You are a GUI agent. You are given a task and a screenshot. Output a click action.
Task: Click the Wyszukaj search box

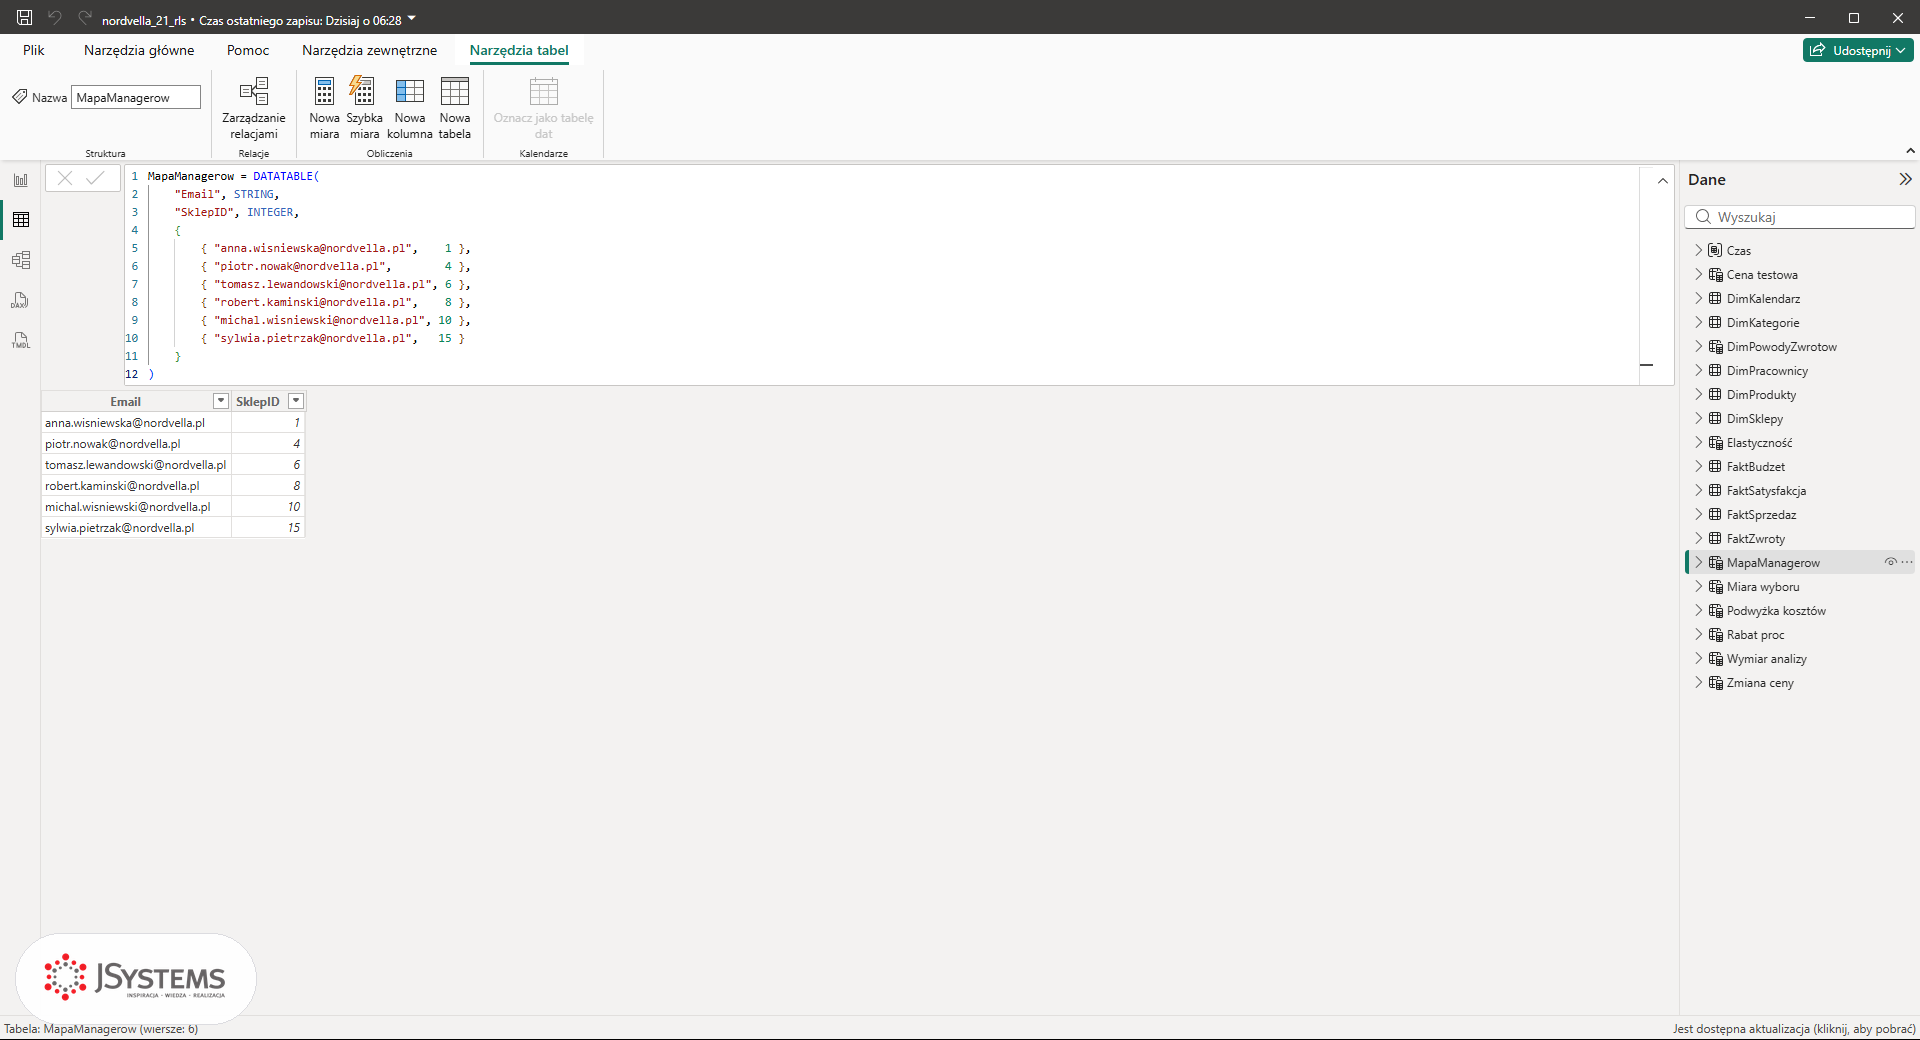pos(1800,217)
